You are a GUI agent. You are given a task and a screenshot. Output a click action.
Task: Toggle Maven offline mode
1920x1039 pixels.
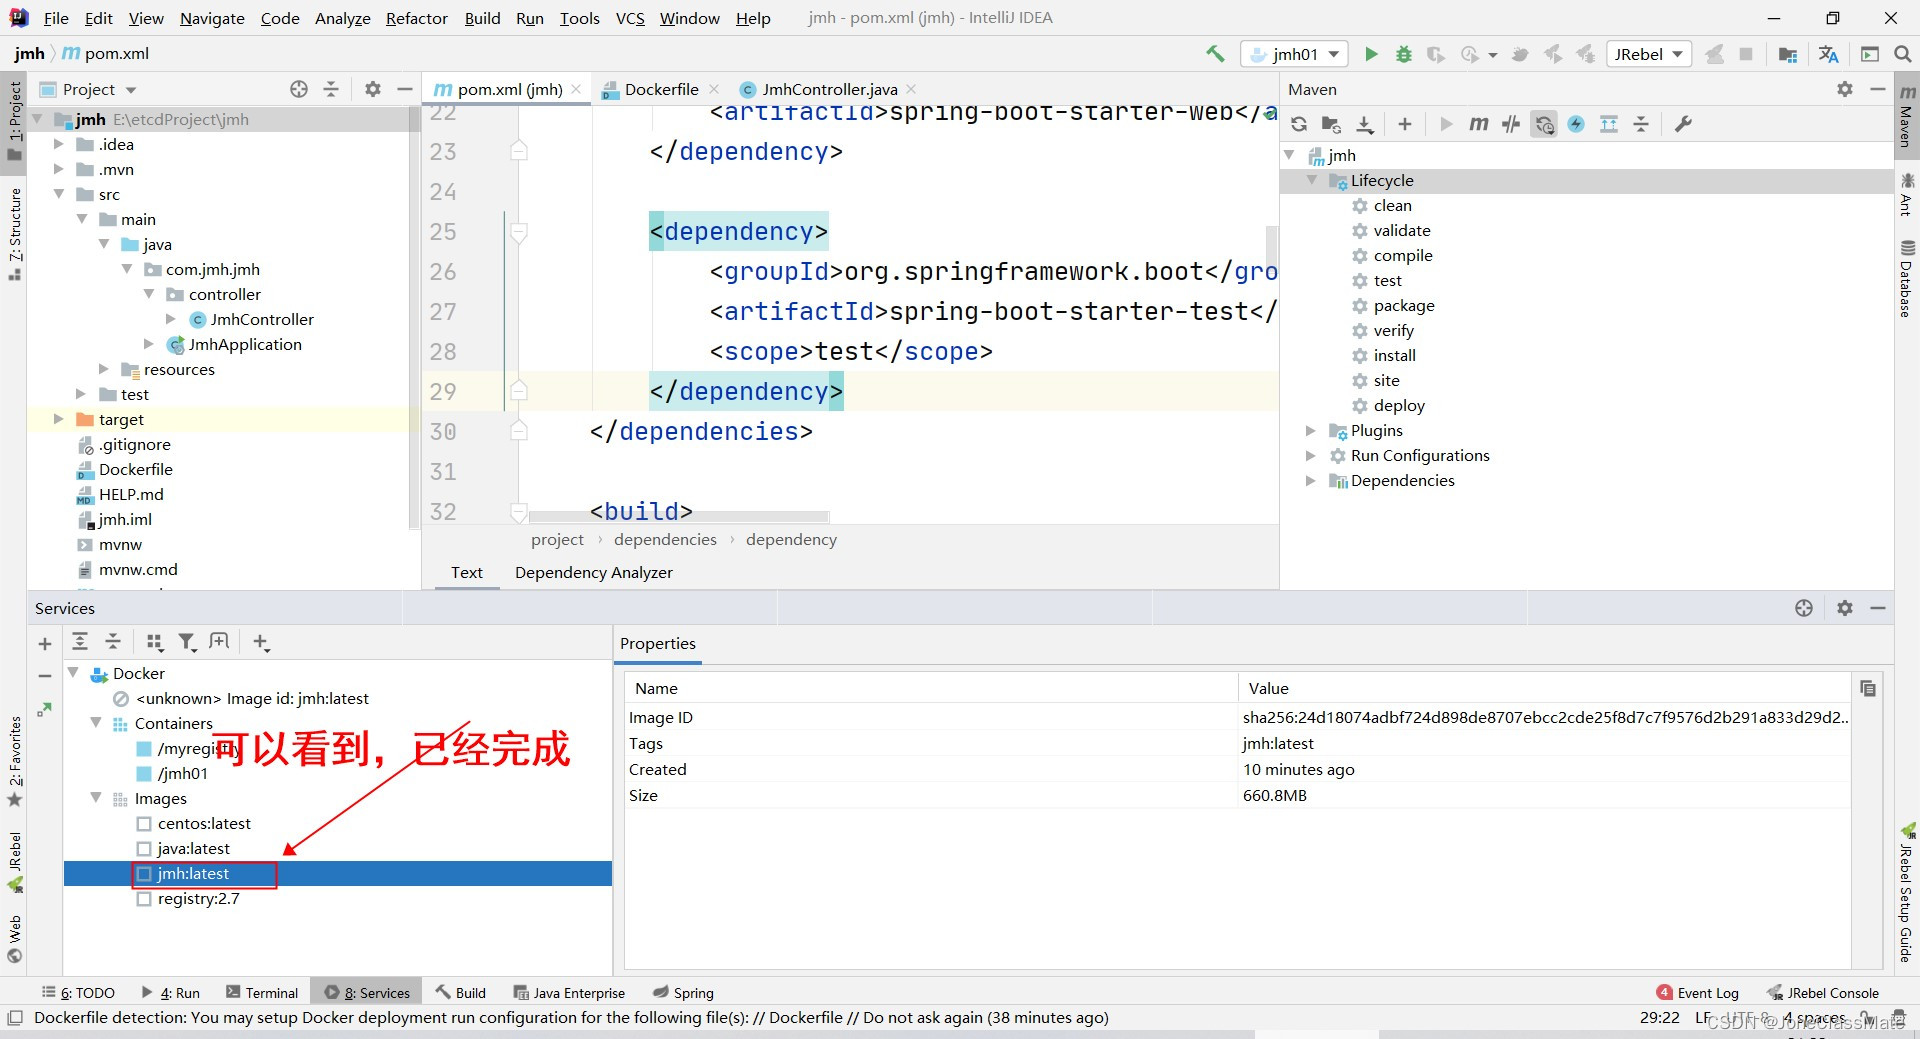tap(1511, 124)
